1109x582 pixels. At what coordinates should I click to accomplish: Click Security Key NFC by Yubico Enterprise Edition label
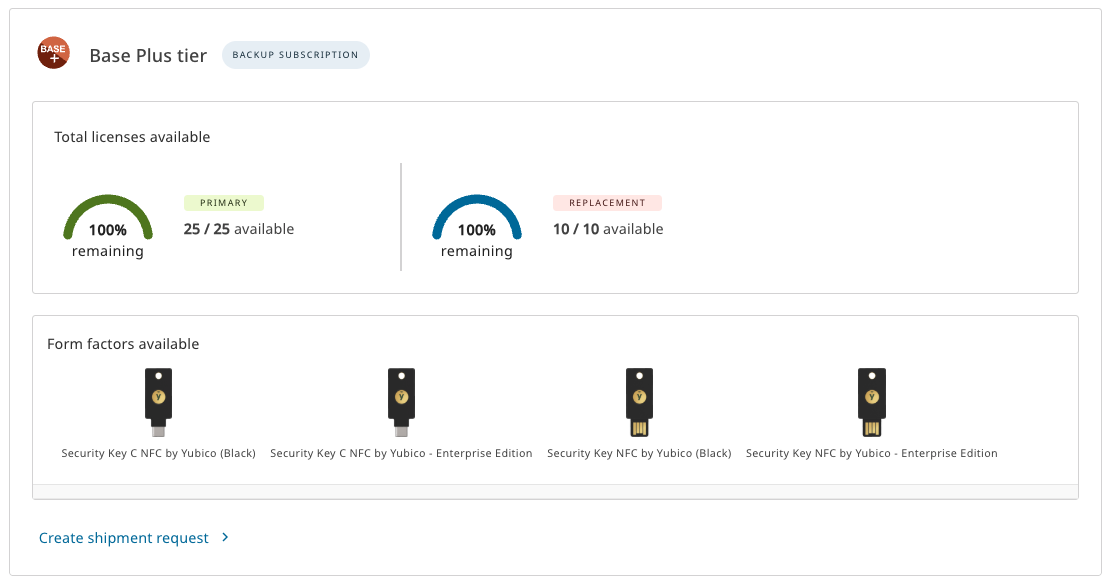pyautogui.click(x=871, y=453)
